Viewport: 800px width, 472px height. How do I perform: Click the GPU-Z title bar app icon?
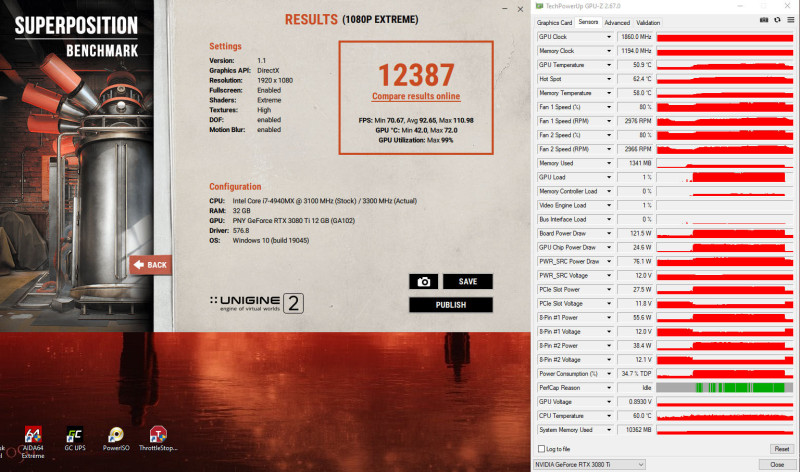[x=539, y=6]
